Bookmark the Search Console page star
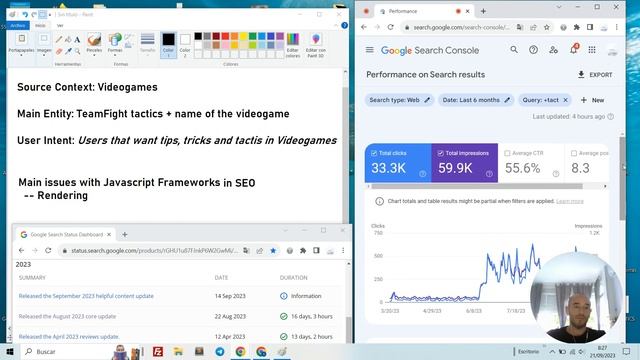 [x=547, y=27]
